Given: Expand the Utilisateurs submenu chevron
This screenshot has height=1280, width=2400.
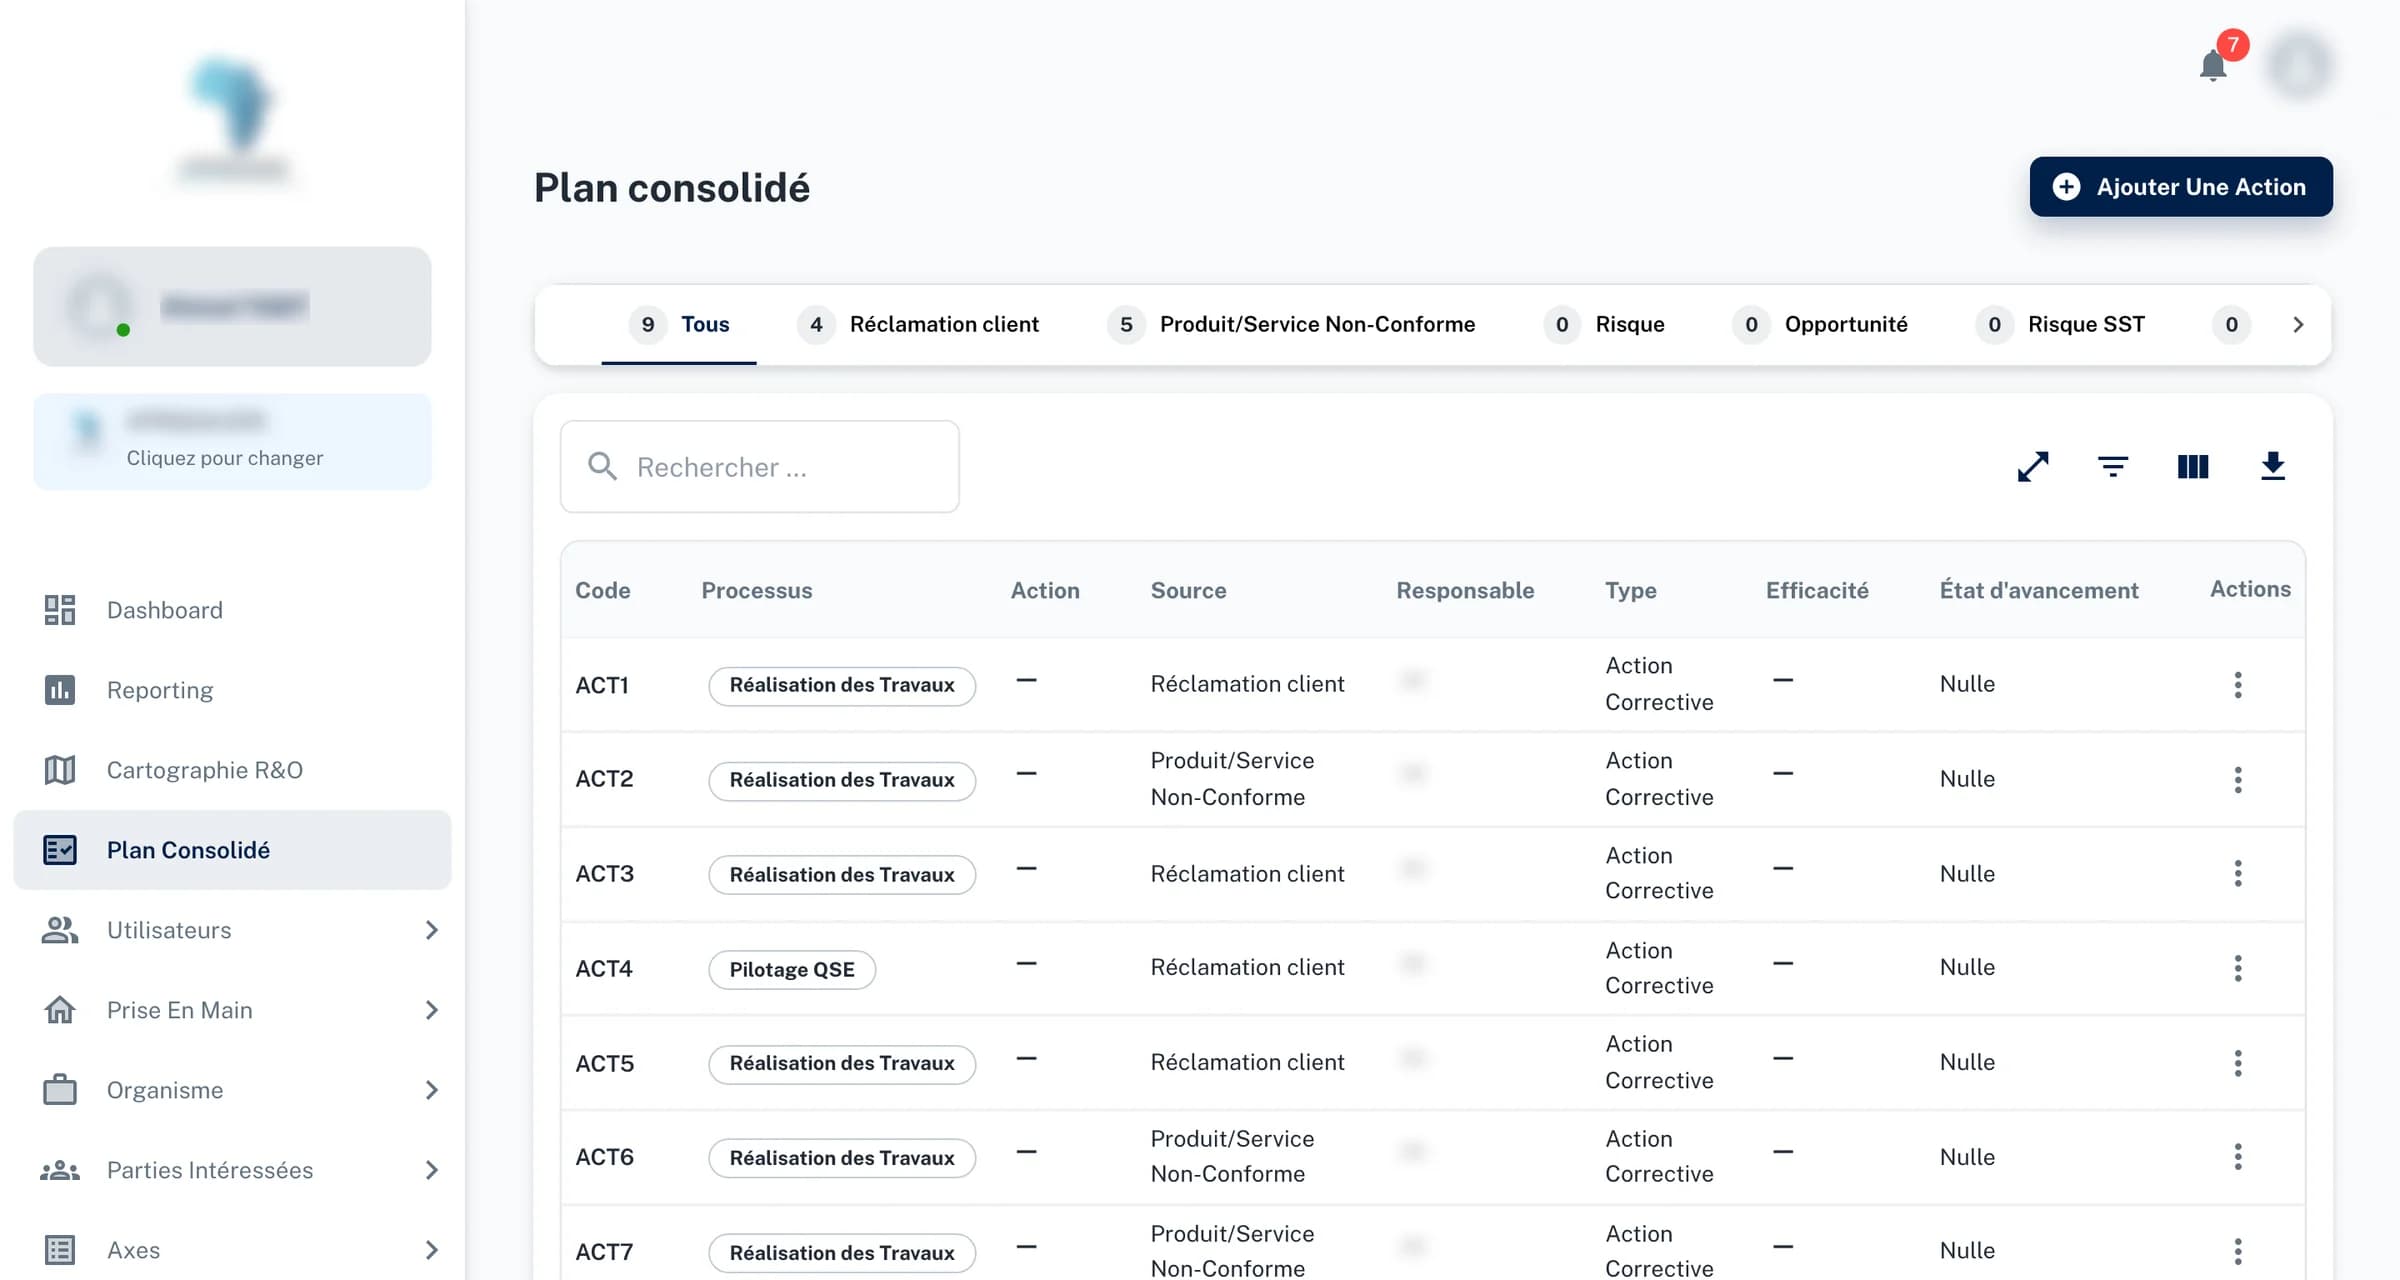Looking at the screenshot, I should (x=431, y=930).
